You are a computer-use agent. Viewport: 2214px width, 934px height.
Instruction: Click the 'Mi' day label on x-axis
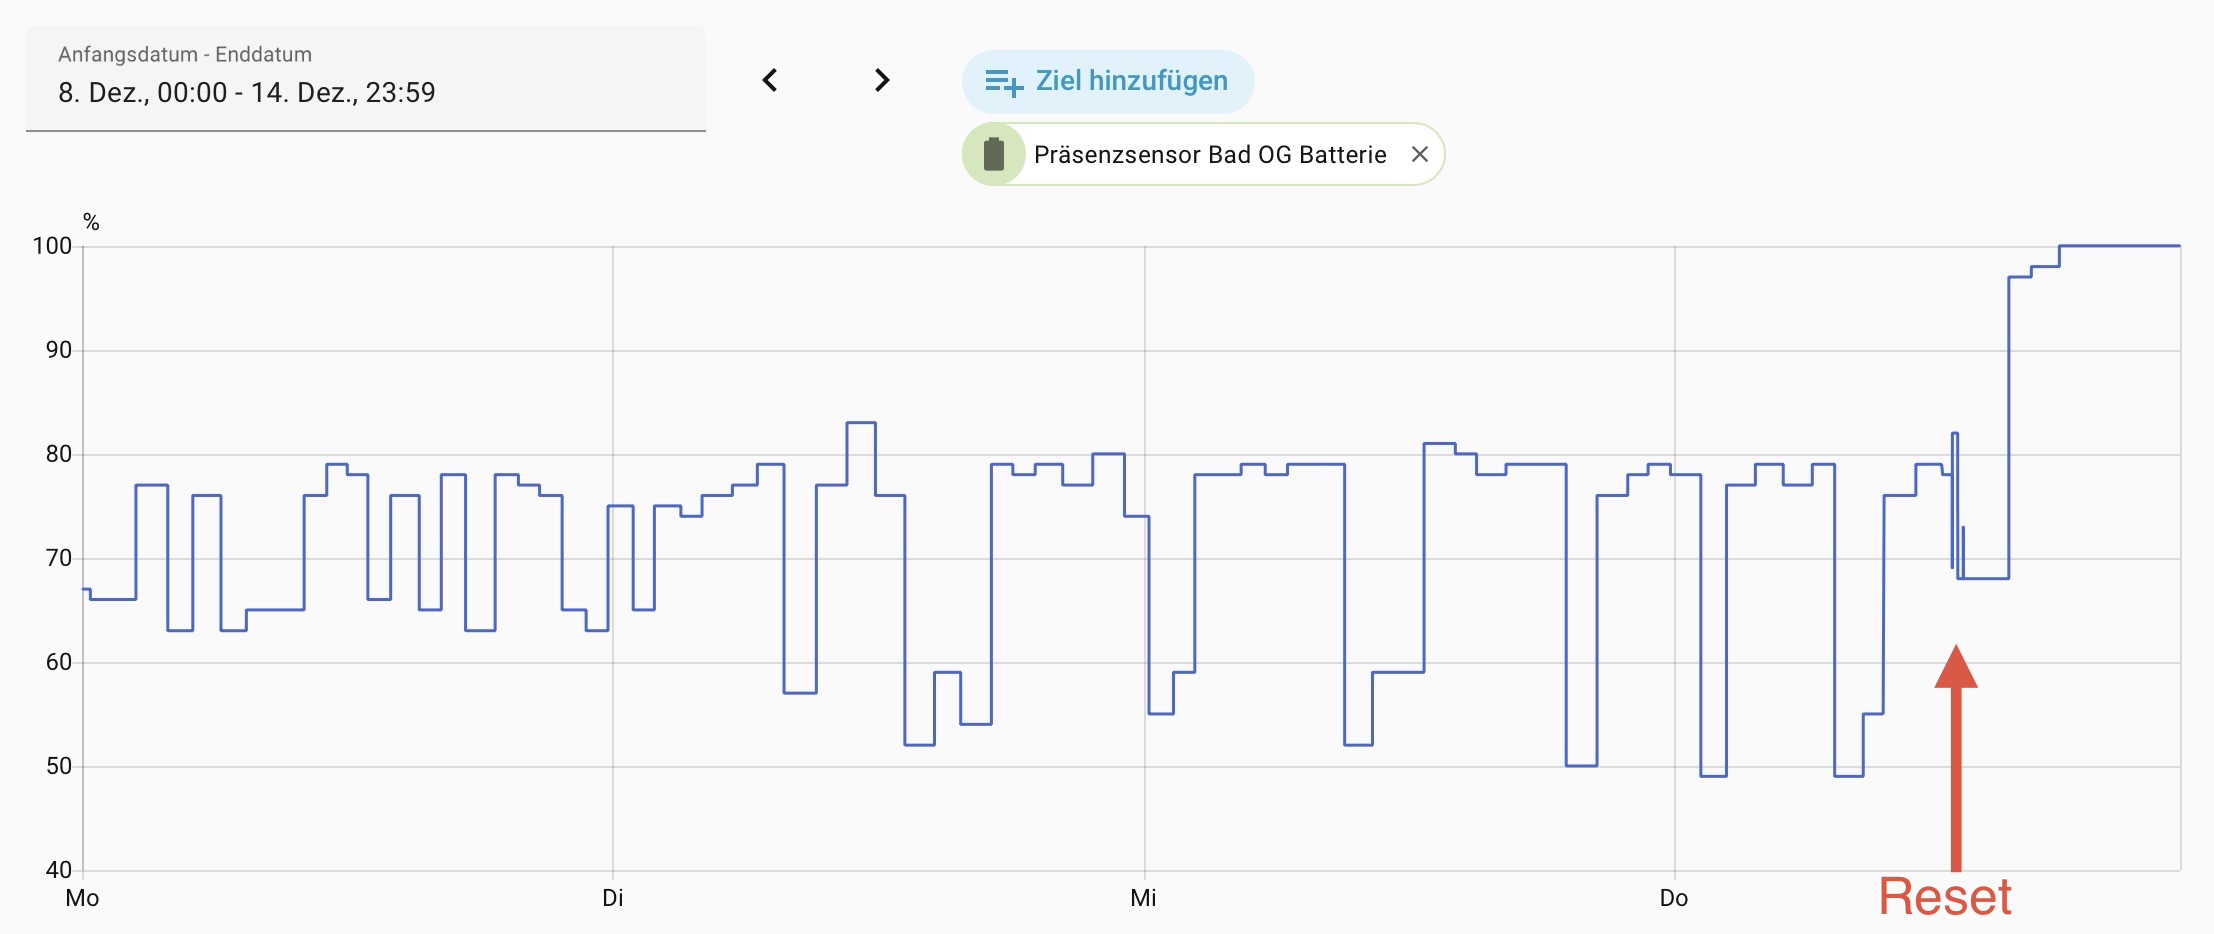click(1143, 898)
